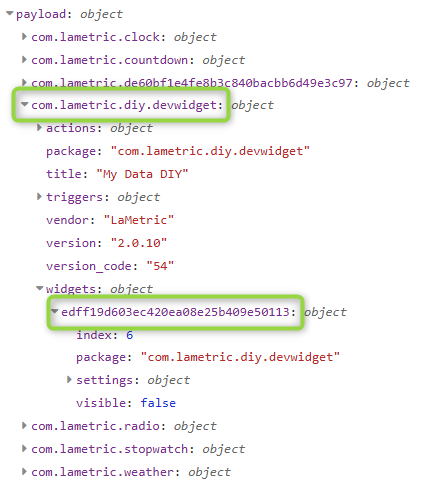Expand the com.lametric.weather object
Viewport: 444px width, 489px height.
pyautogui.click(x=24, y=471)
